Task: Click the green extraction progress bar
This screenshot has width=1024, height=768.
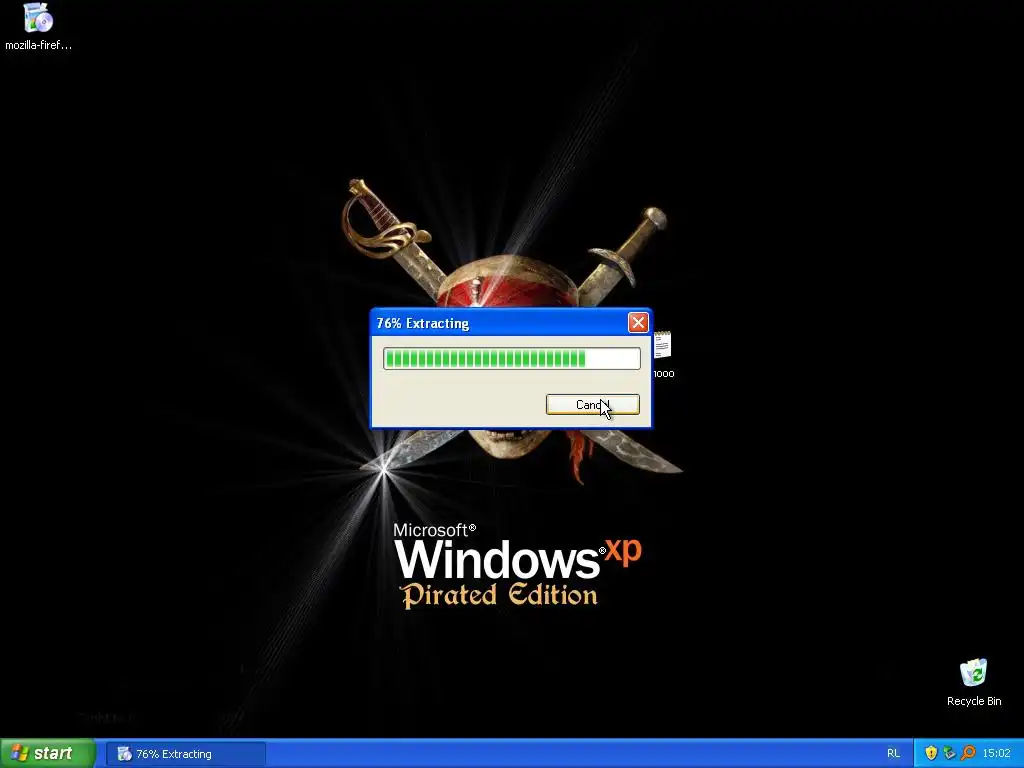Action: (511, 359)
